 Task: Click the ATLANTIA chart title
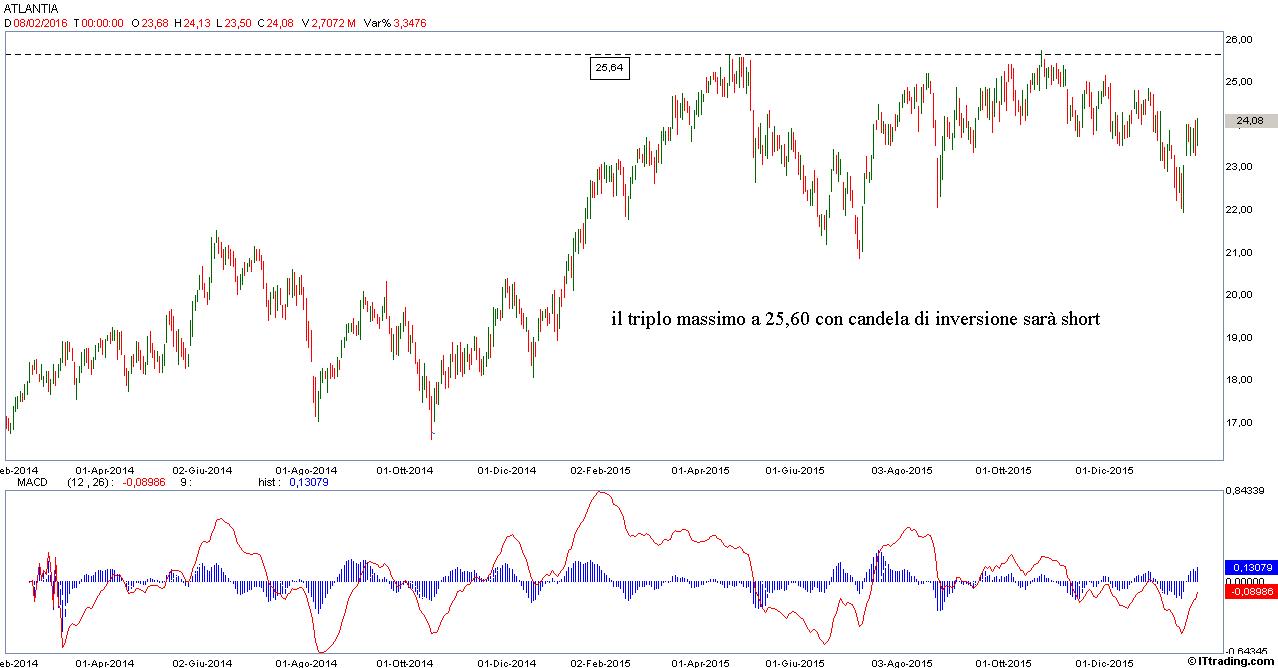click(x=31, y=8)
